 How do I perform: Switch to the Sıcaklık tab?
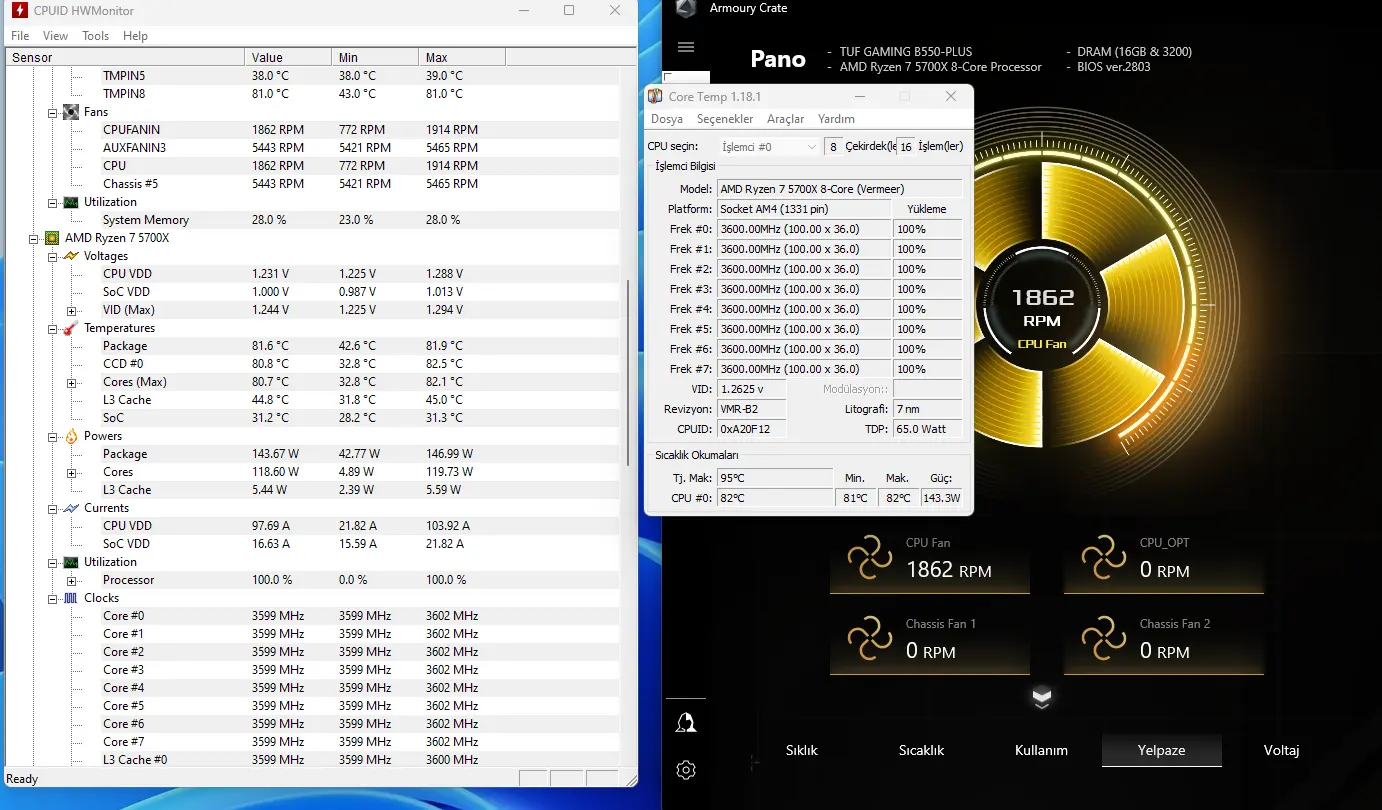tap(921, 750)
